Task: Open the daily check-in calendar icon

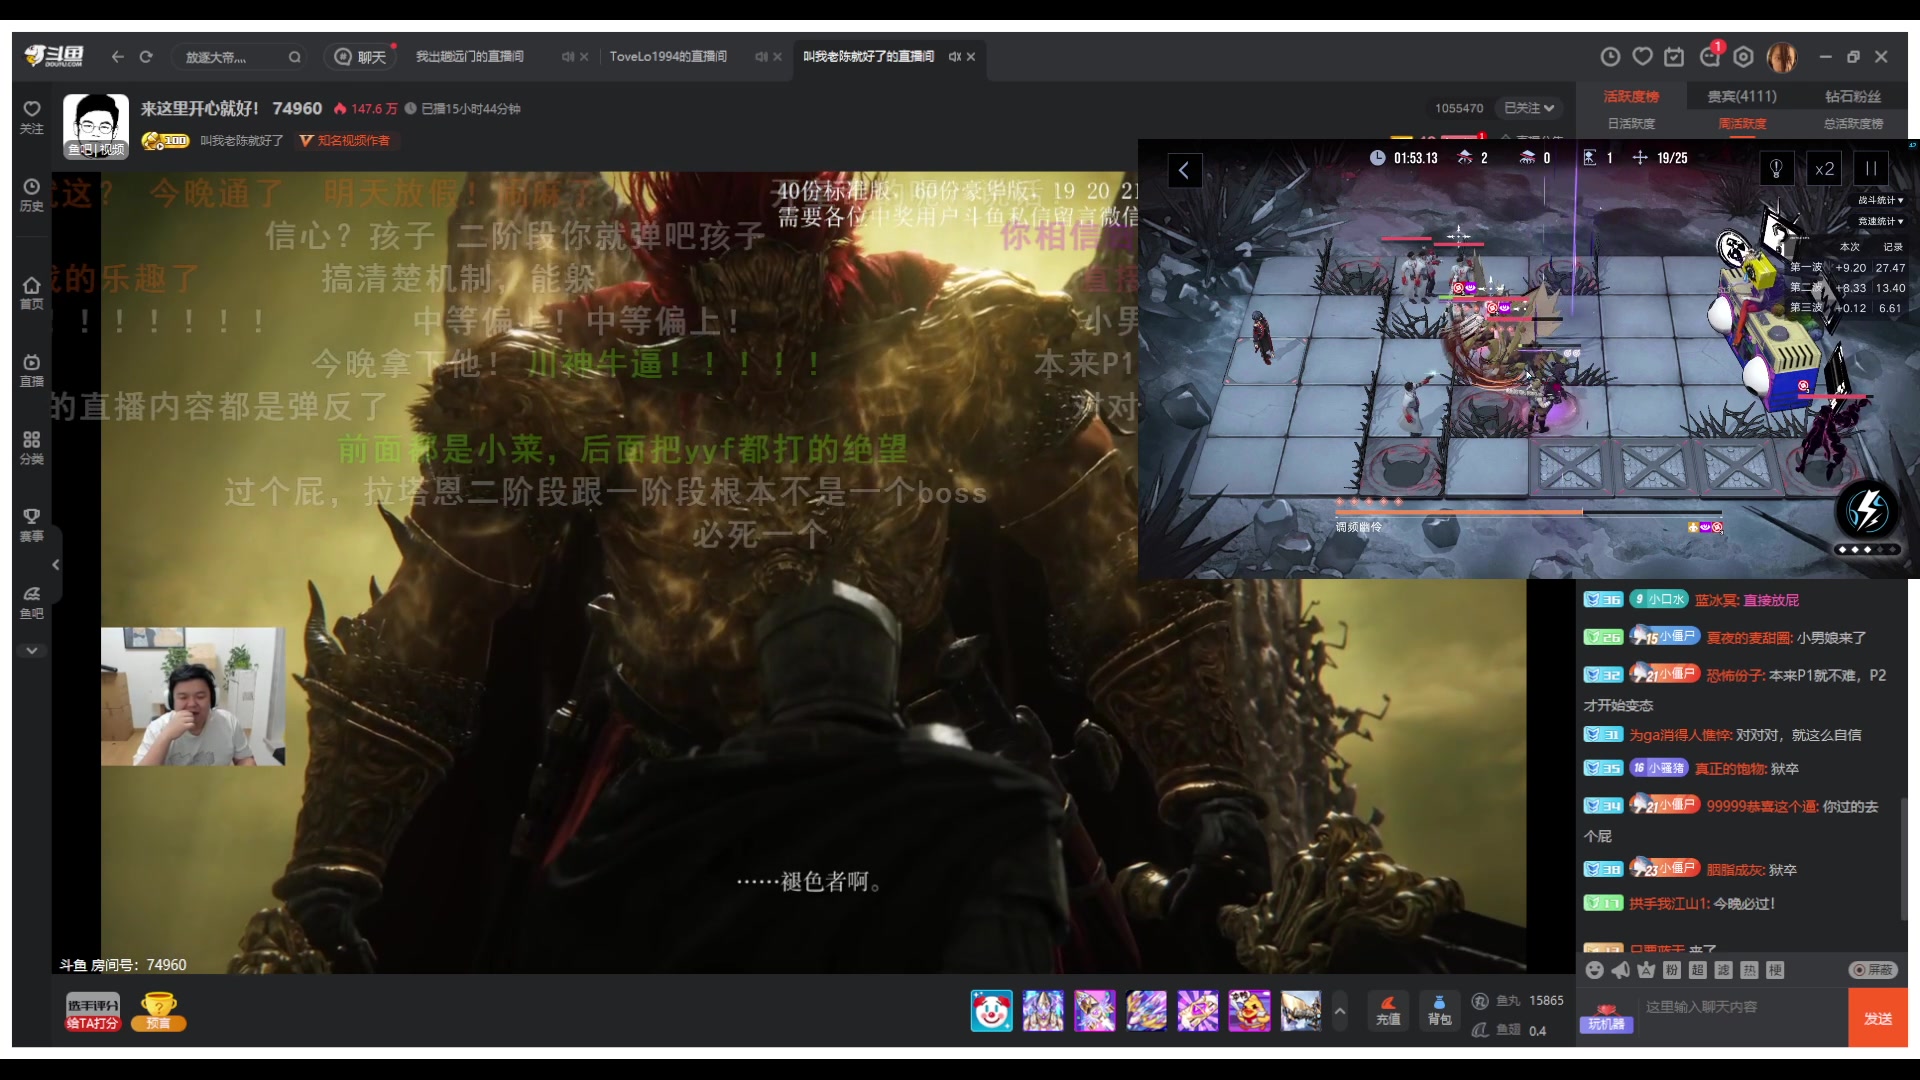Action: (1674, 57)
